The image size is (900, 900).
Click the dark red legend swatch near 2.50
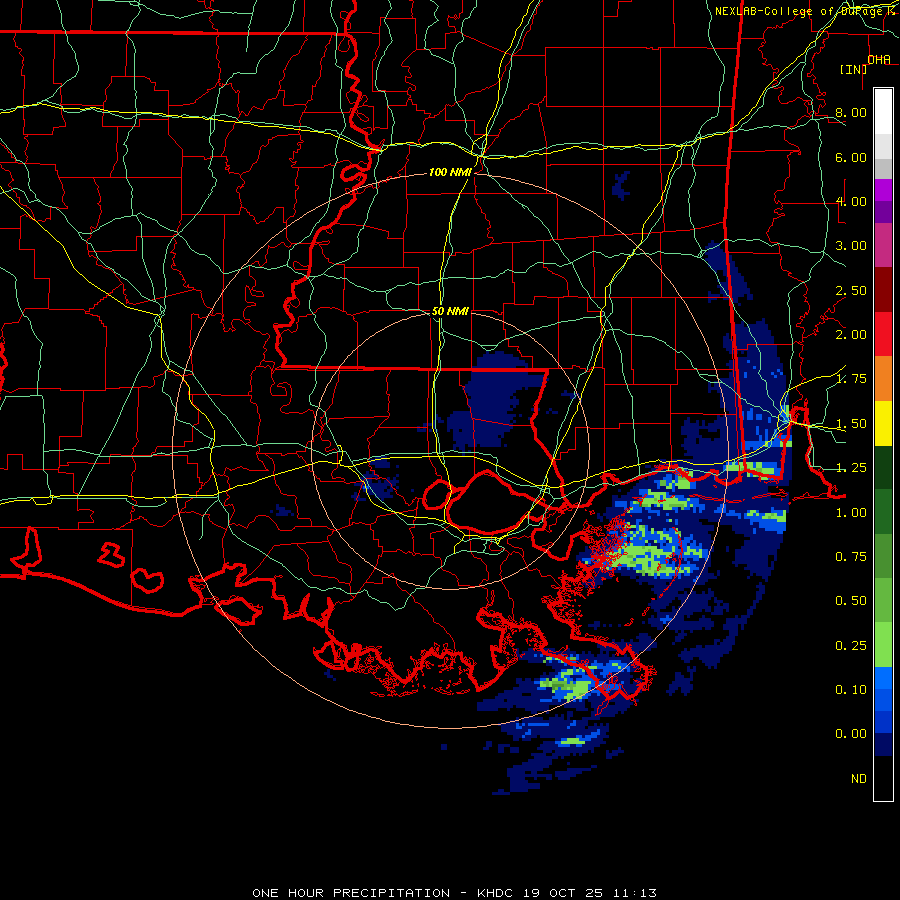point(883,289)
